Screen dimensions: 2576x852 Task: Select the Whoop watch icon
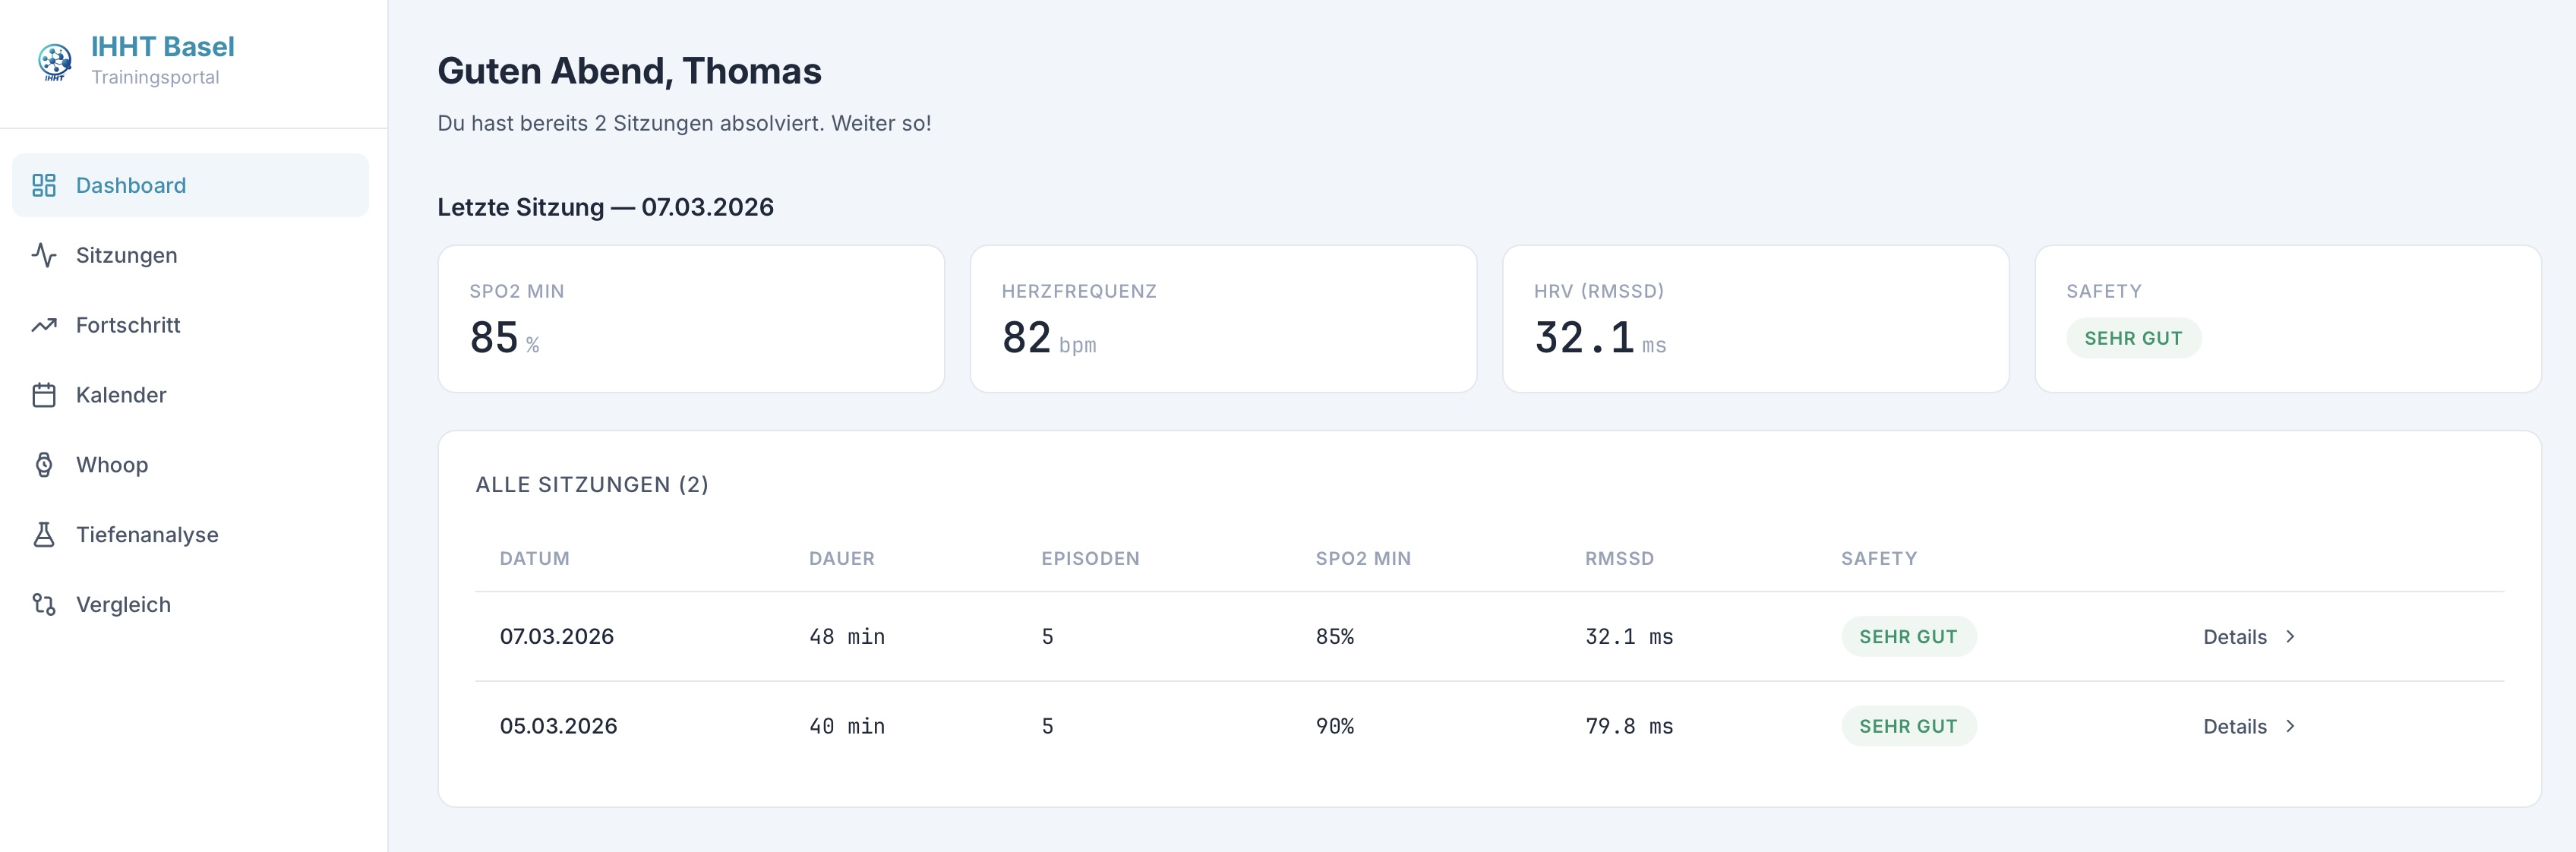click(x=45, y=464)
